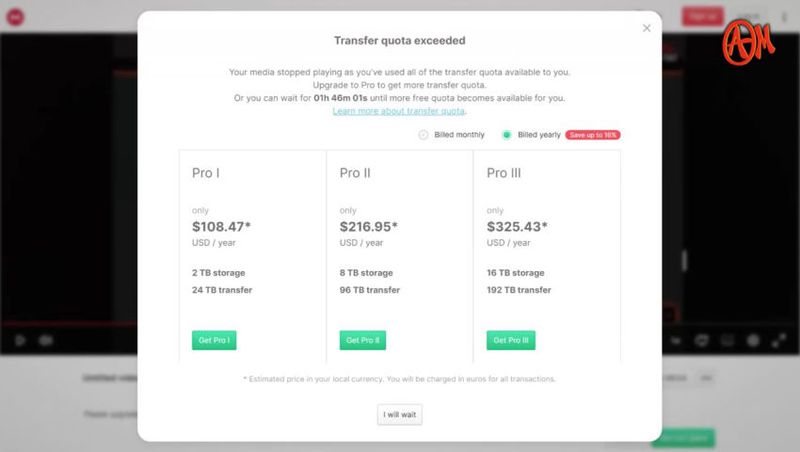
Task: Click the I will wait button
Action: pyautogui.click(x=399, y=415)
